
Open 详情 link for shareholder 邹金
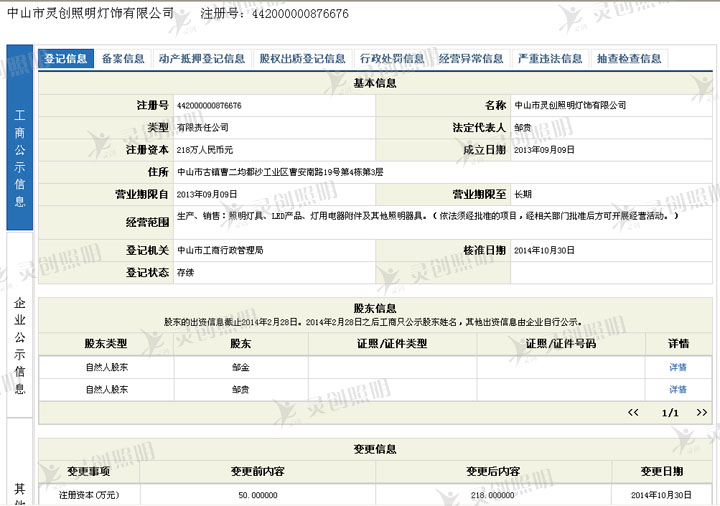tap(678, 367)
